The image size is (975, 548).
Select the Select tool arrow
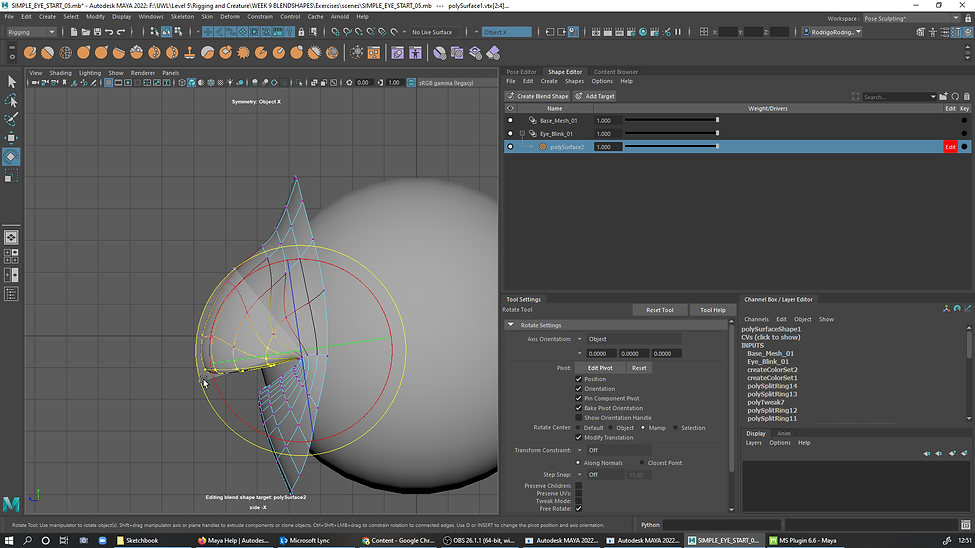(11, 81)
